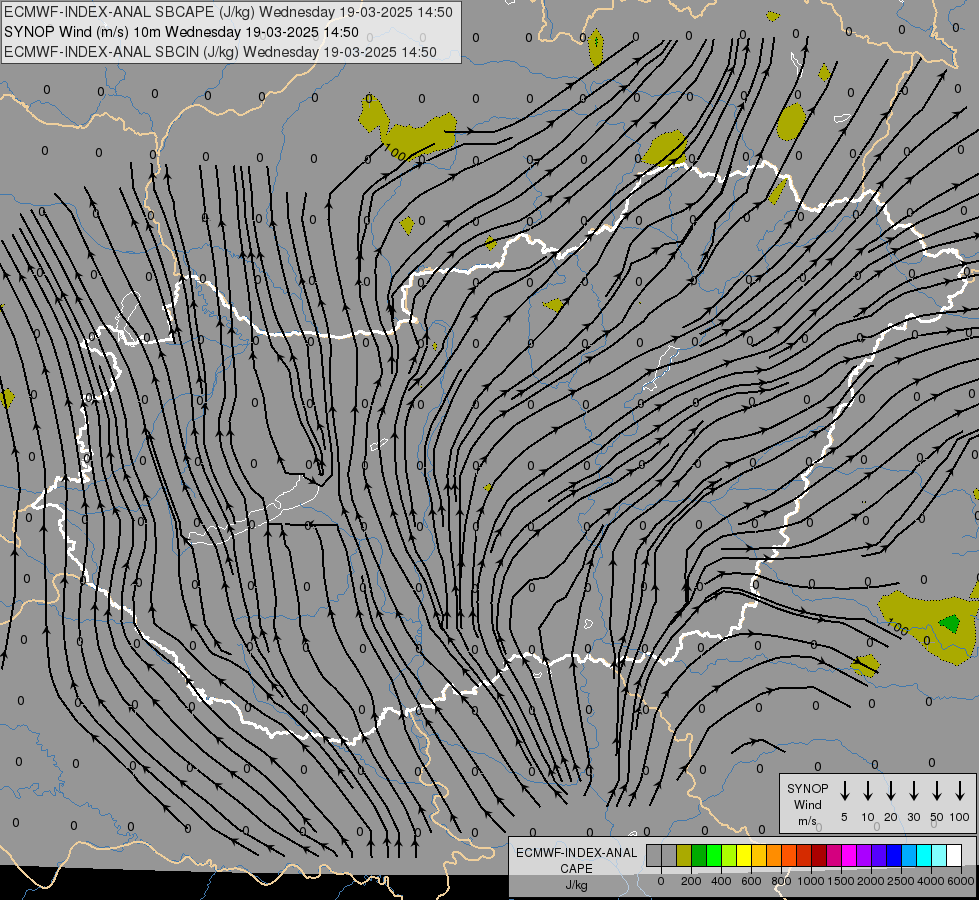Click the 1500 tick label on the color scale
The width and height of the screenshot is (979, 900).
(x=841, y=881)
